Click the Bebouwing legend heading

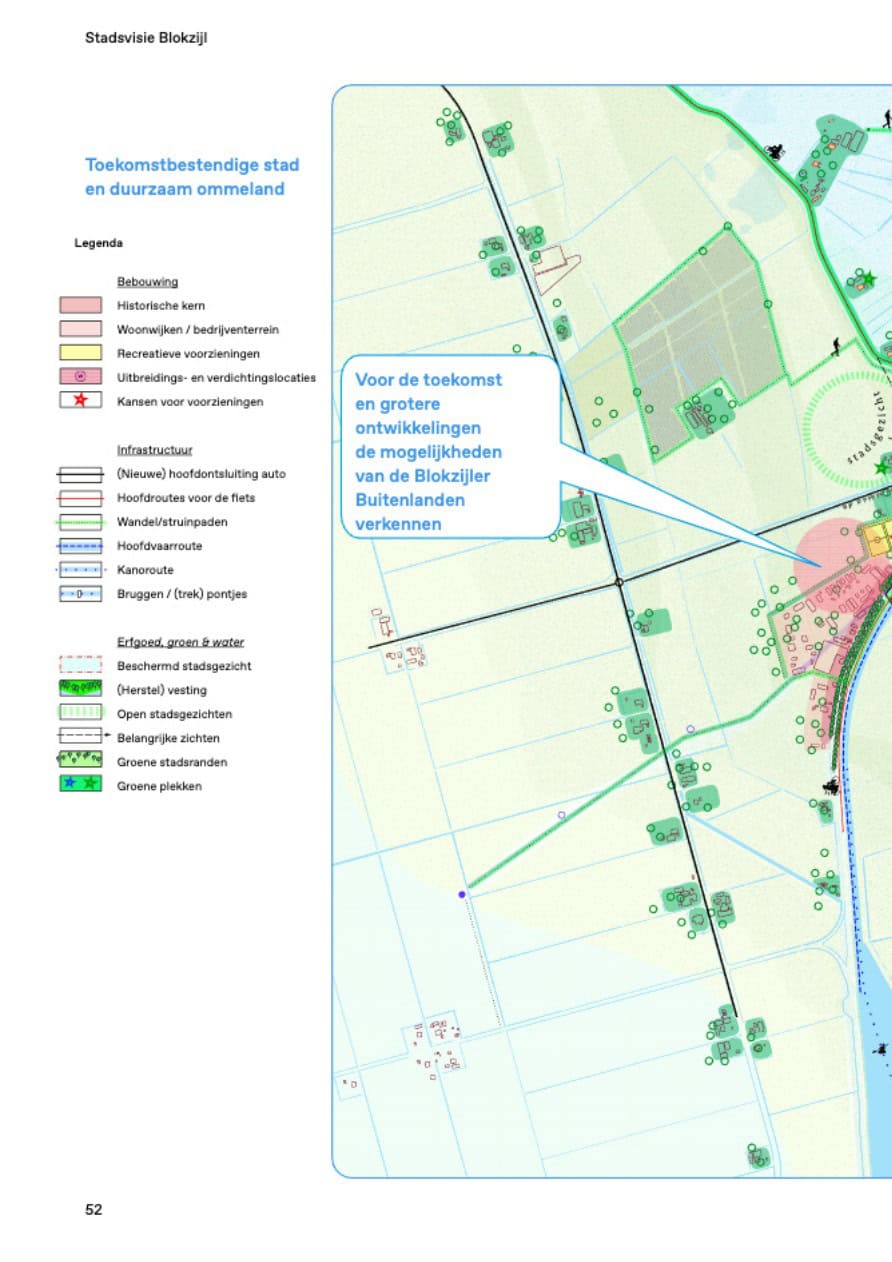pos(141,282)
